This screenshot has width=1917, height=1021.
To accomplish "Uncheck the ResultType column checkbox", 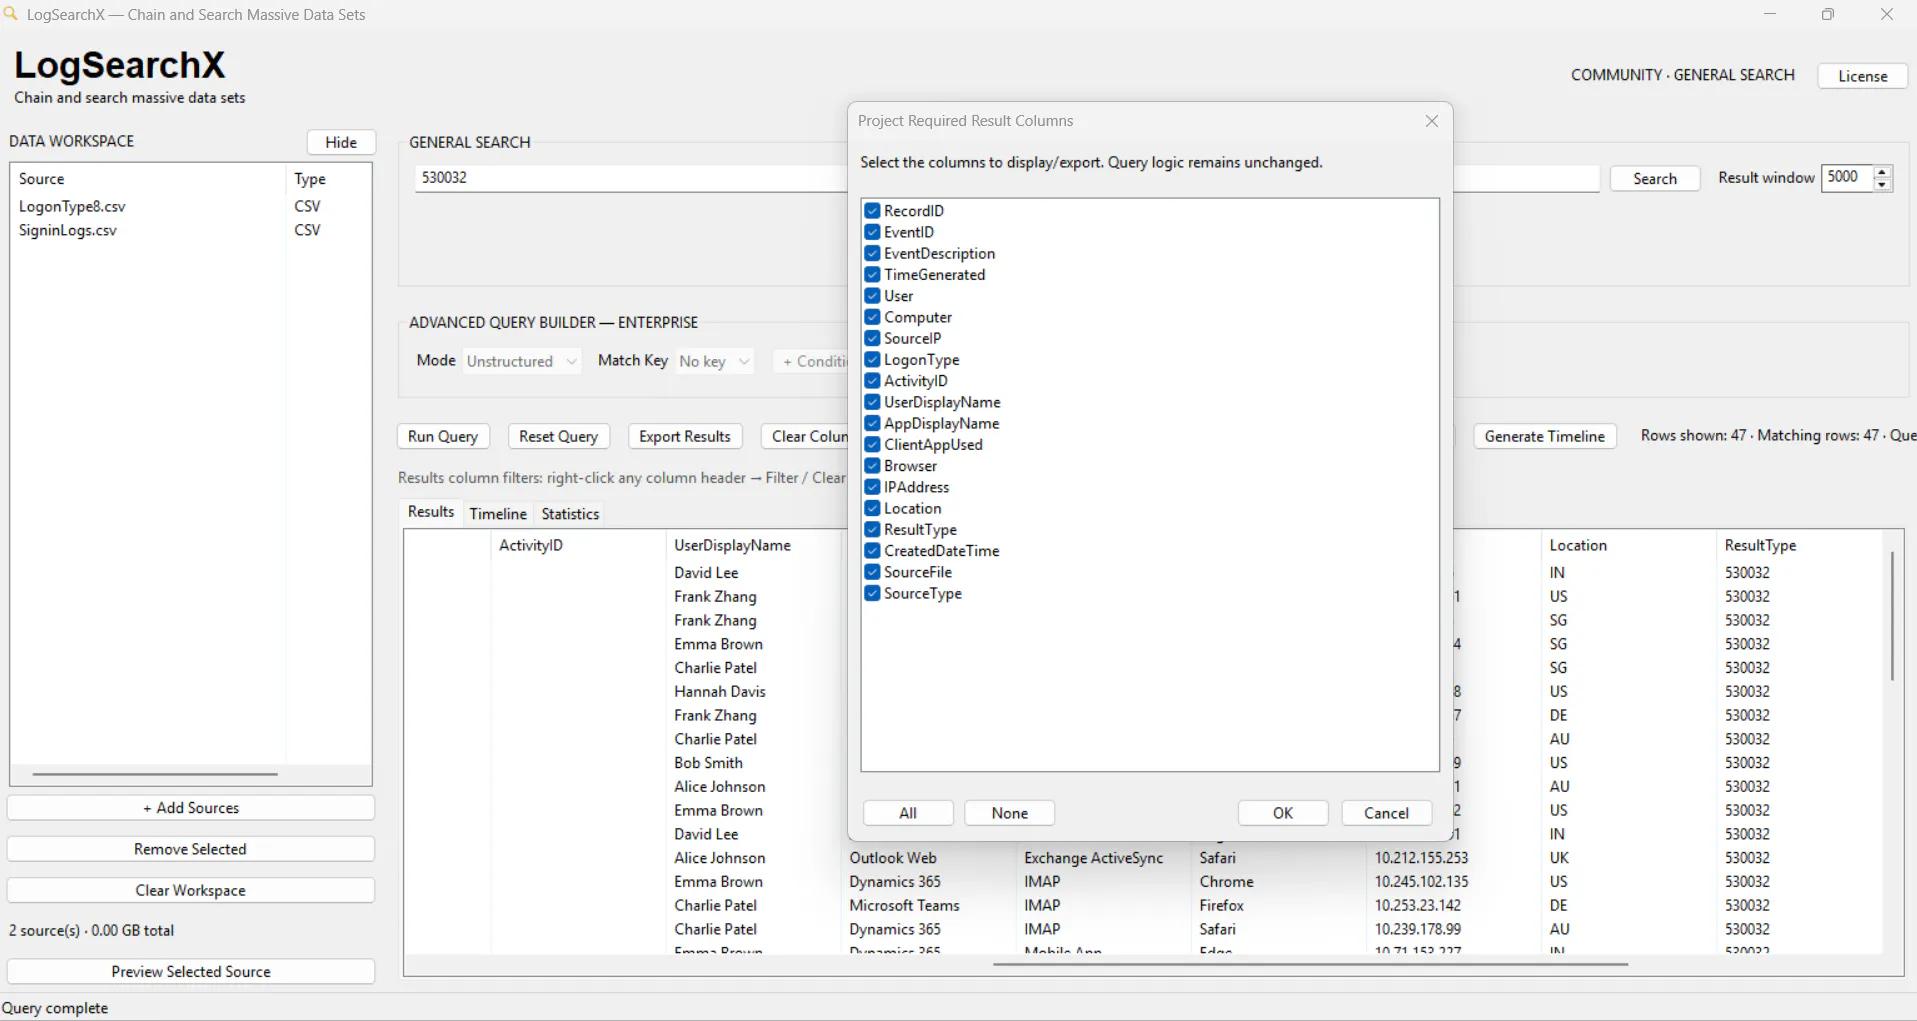I will pyautogui.click(x=872, y=529).
